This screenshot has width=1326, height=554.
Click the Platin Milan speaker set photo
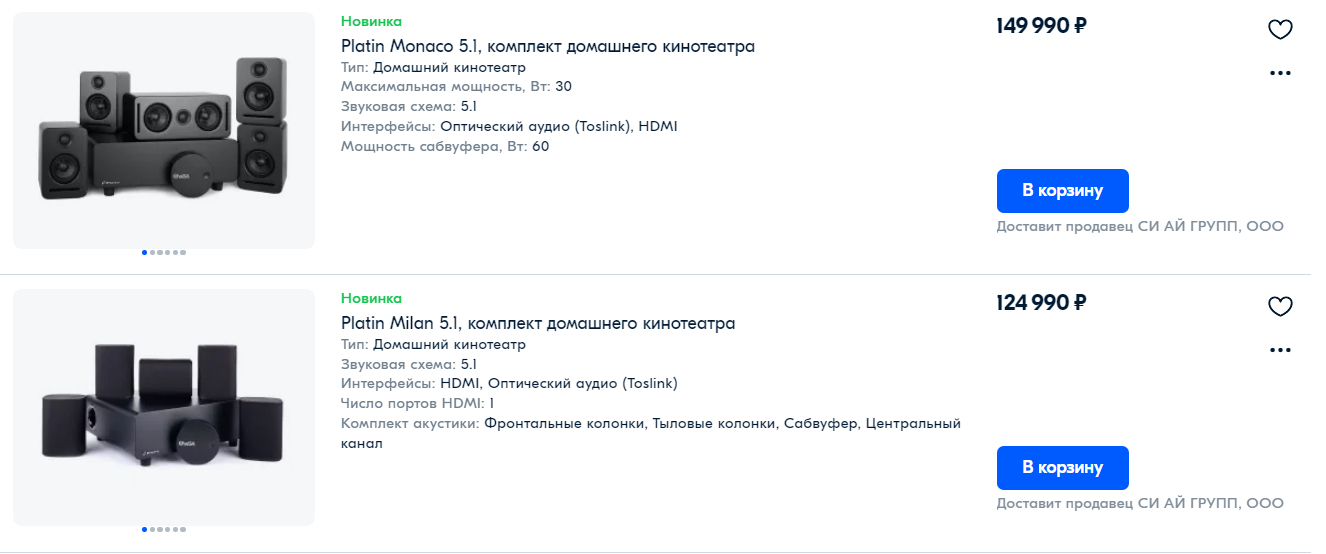pos(164,407)
